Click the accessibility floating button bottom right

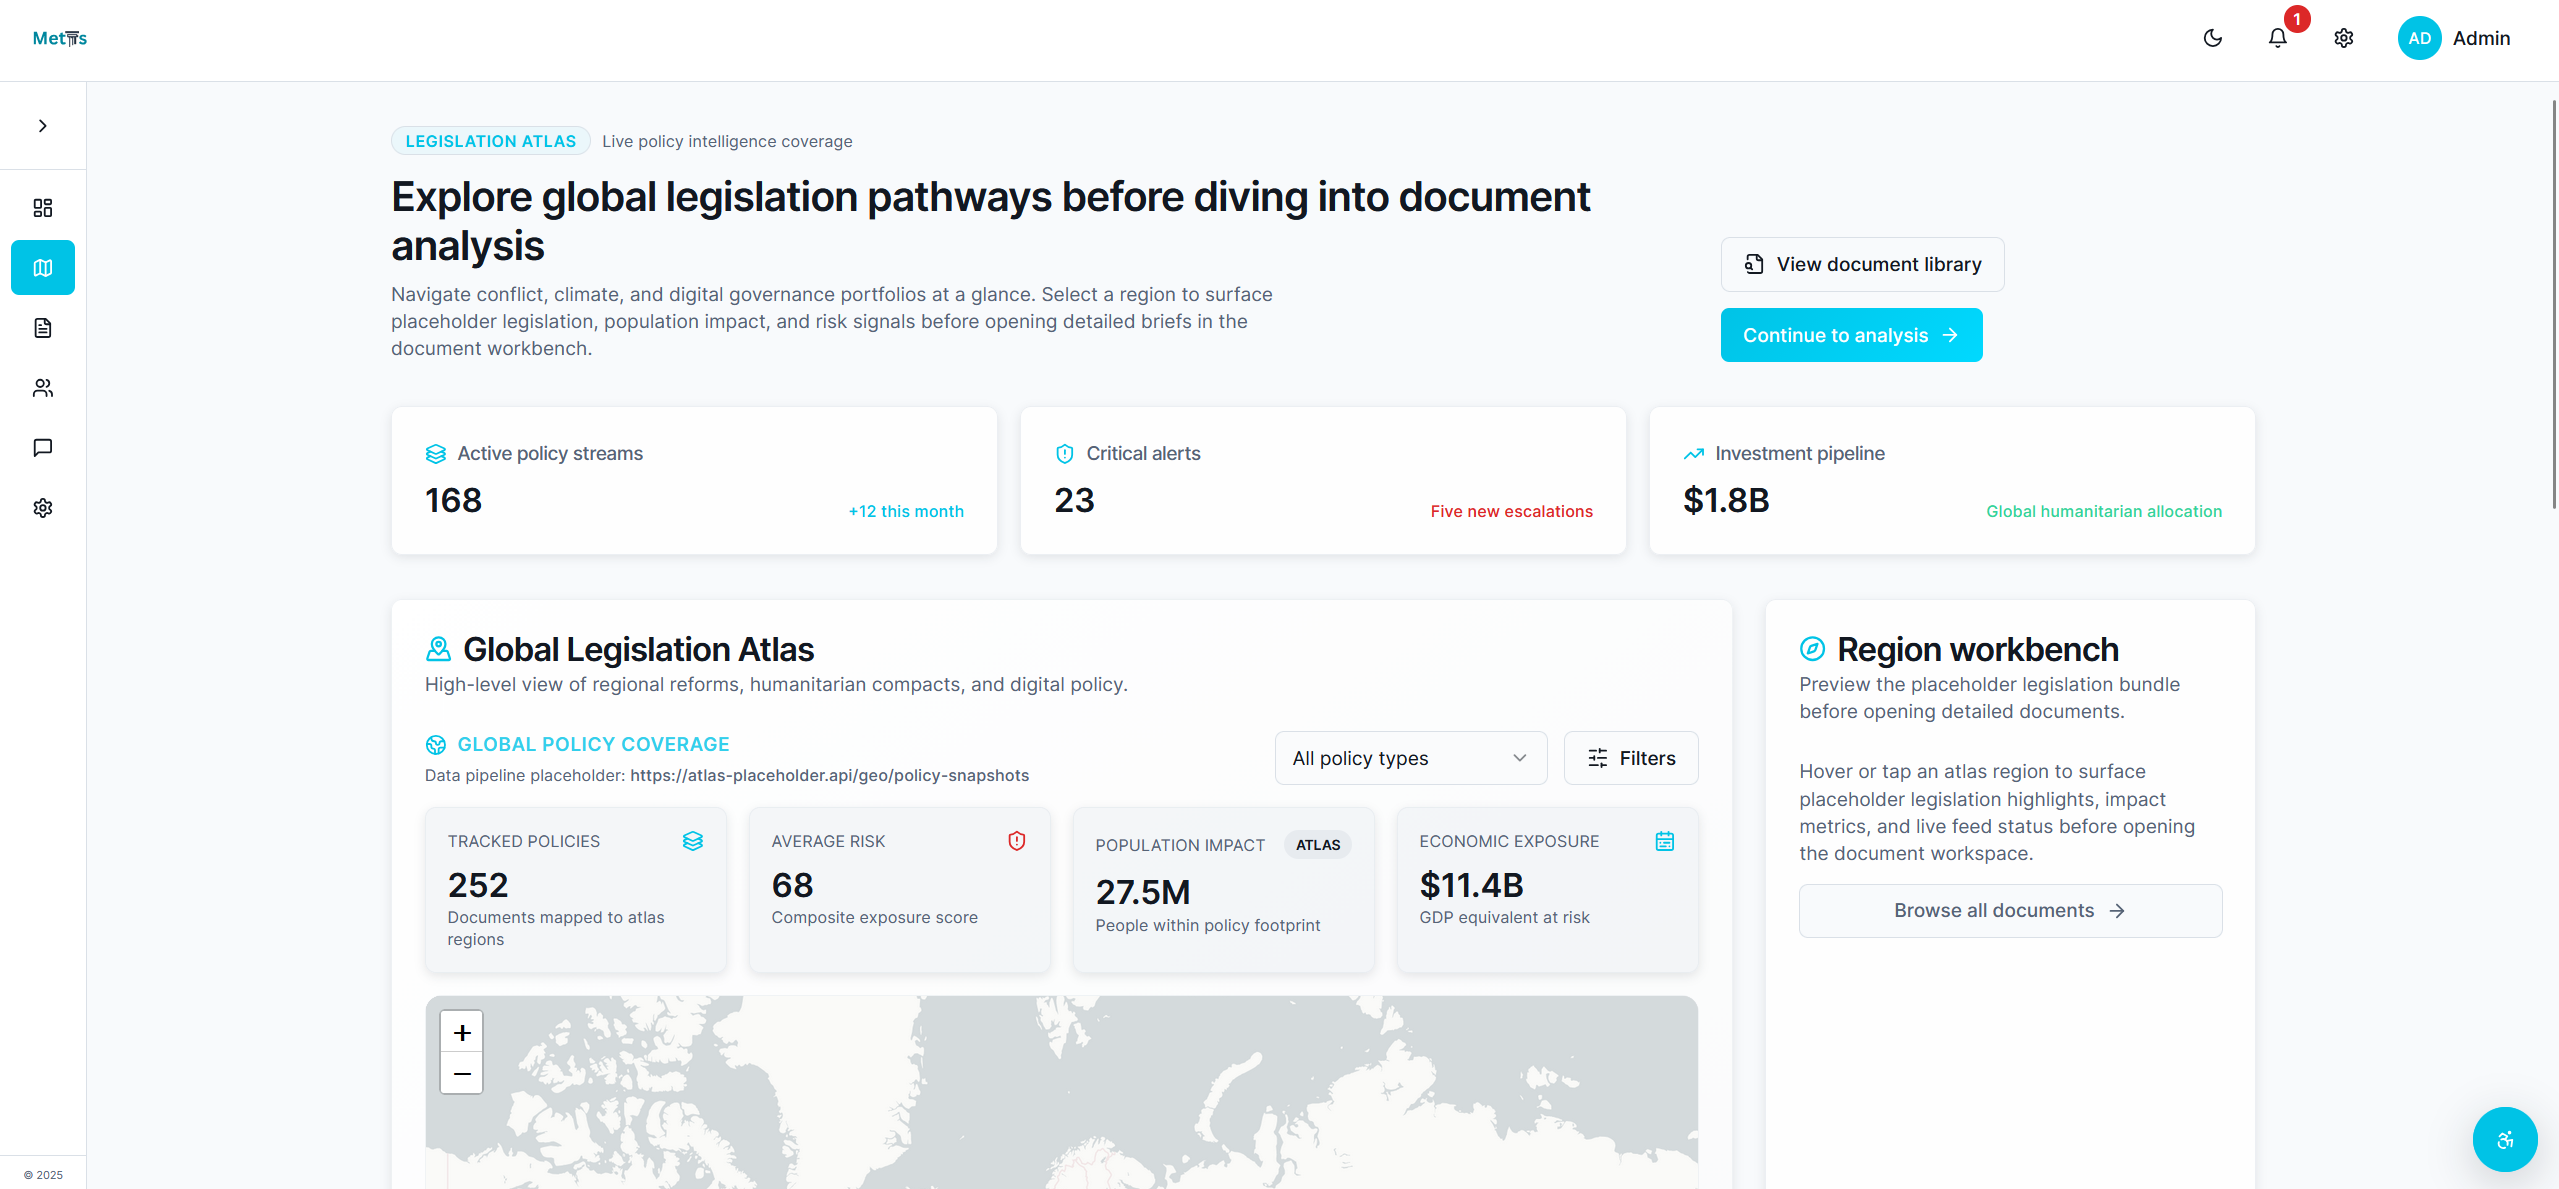tap(2504, 1139)
